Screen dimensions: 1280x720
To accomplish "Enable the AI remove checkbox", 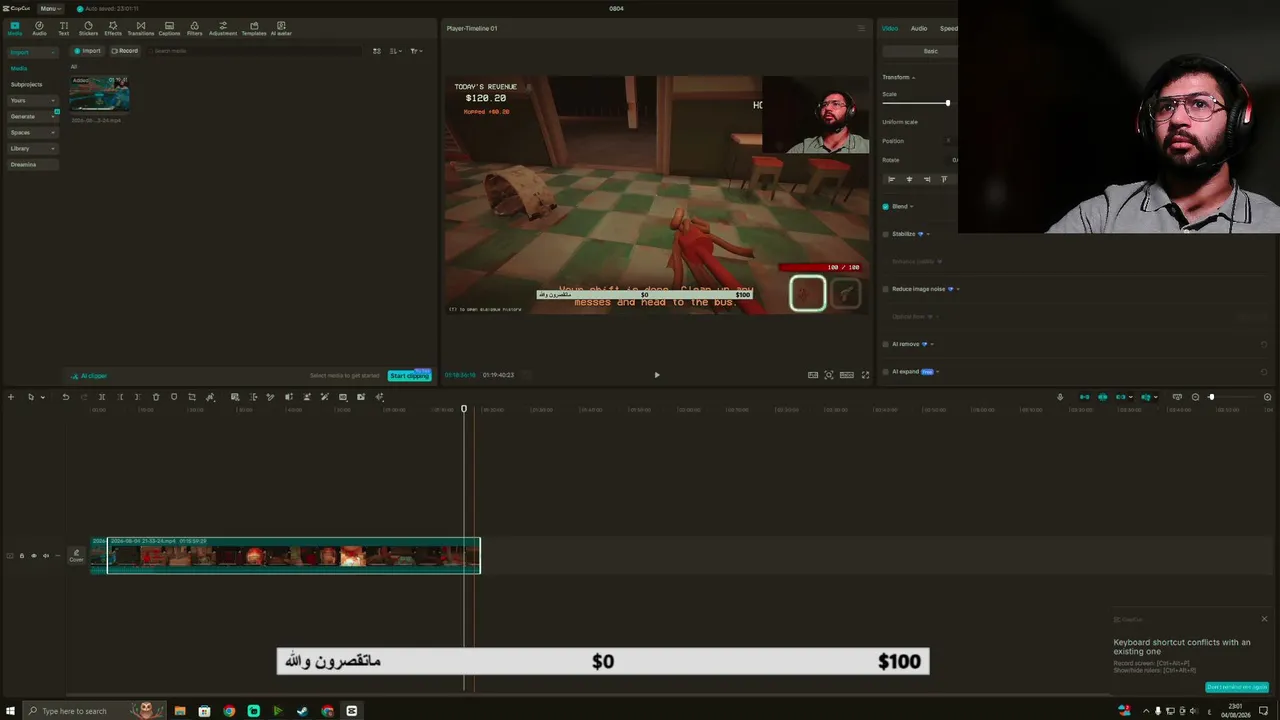I will (x=886, y=344).
